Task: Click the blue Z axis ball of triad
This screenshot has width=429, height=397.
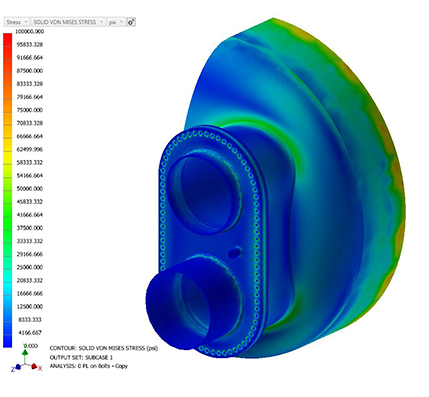Action: point(18,367)
